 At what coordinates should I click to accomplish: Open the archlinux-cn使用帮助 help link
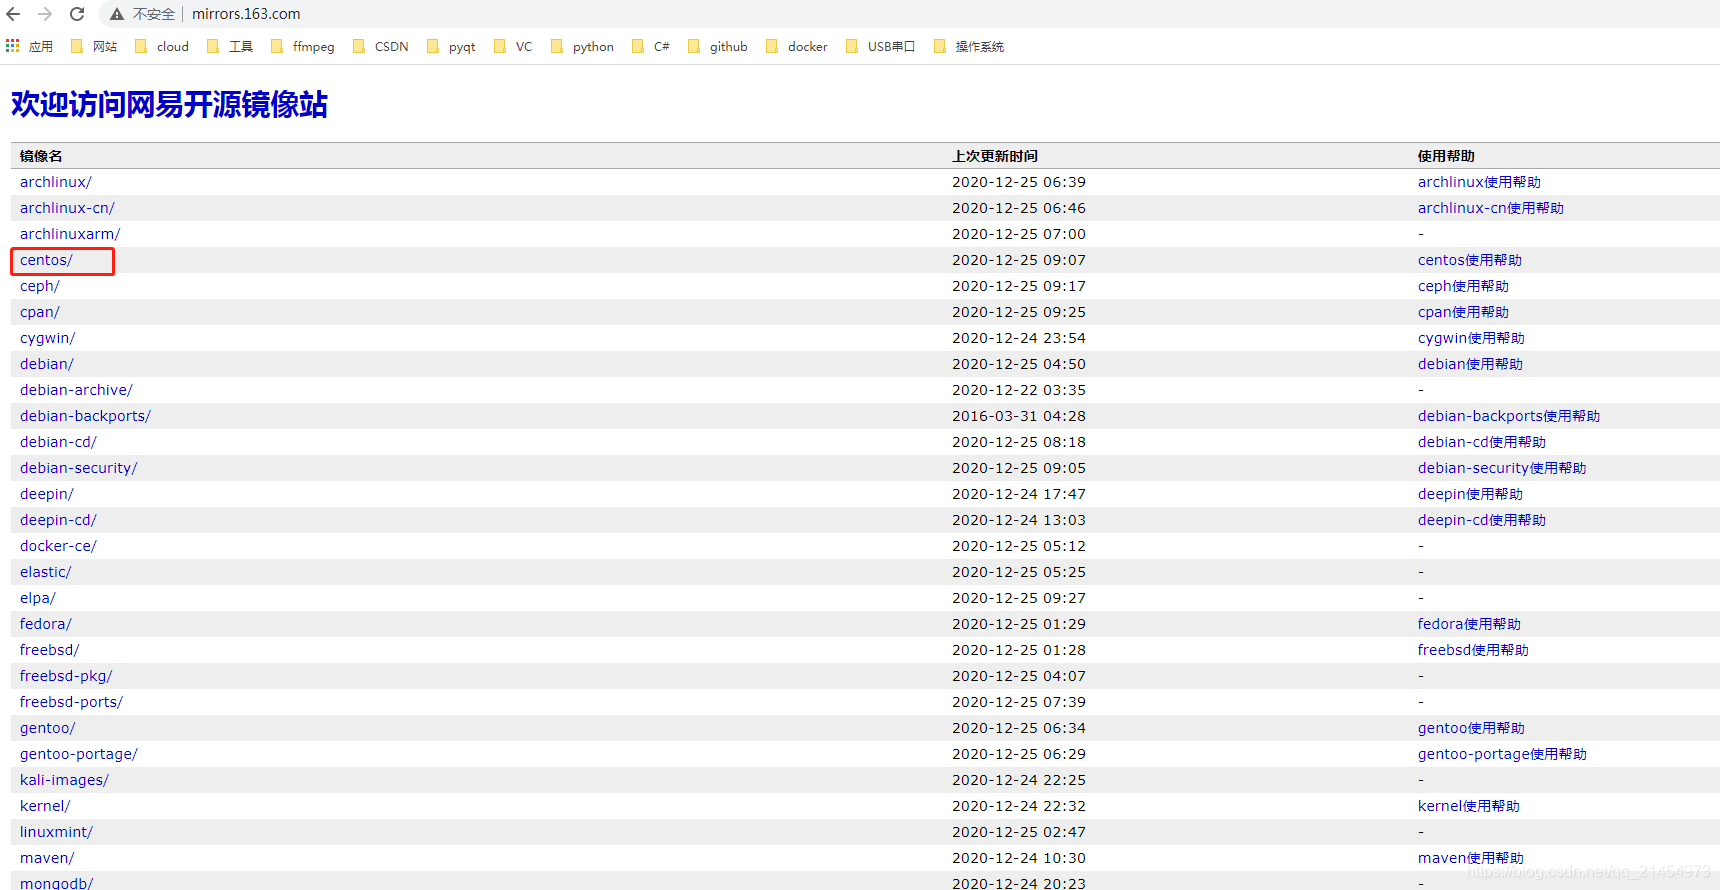1491,208
